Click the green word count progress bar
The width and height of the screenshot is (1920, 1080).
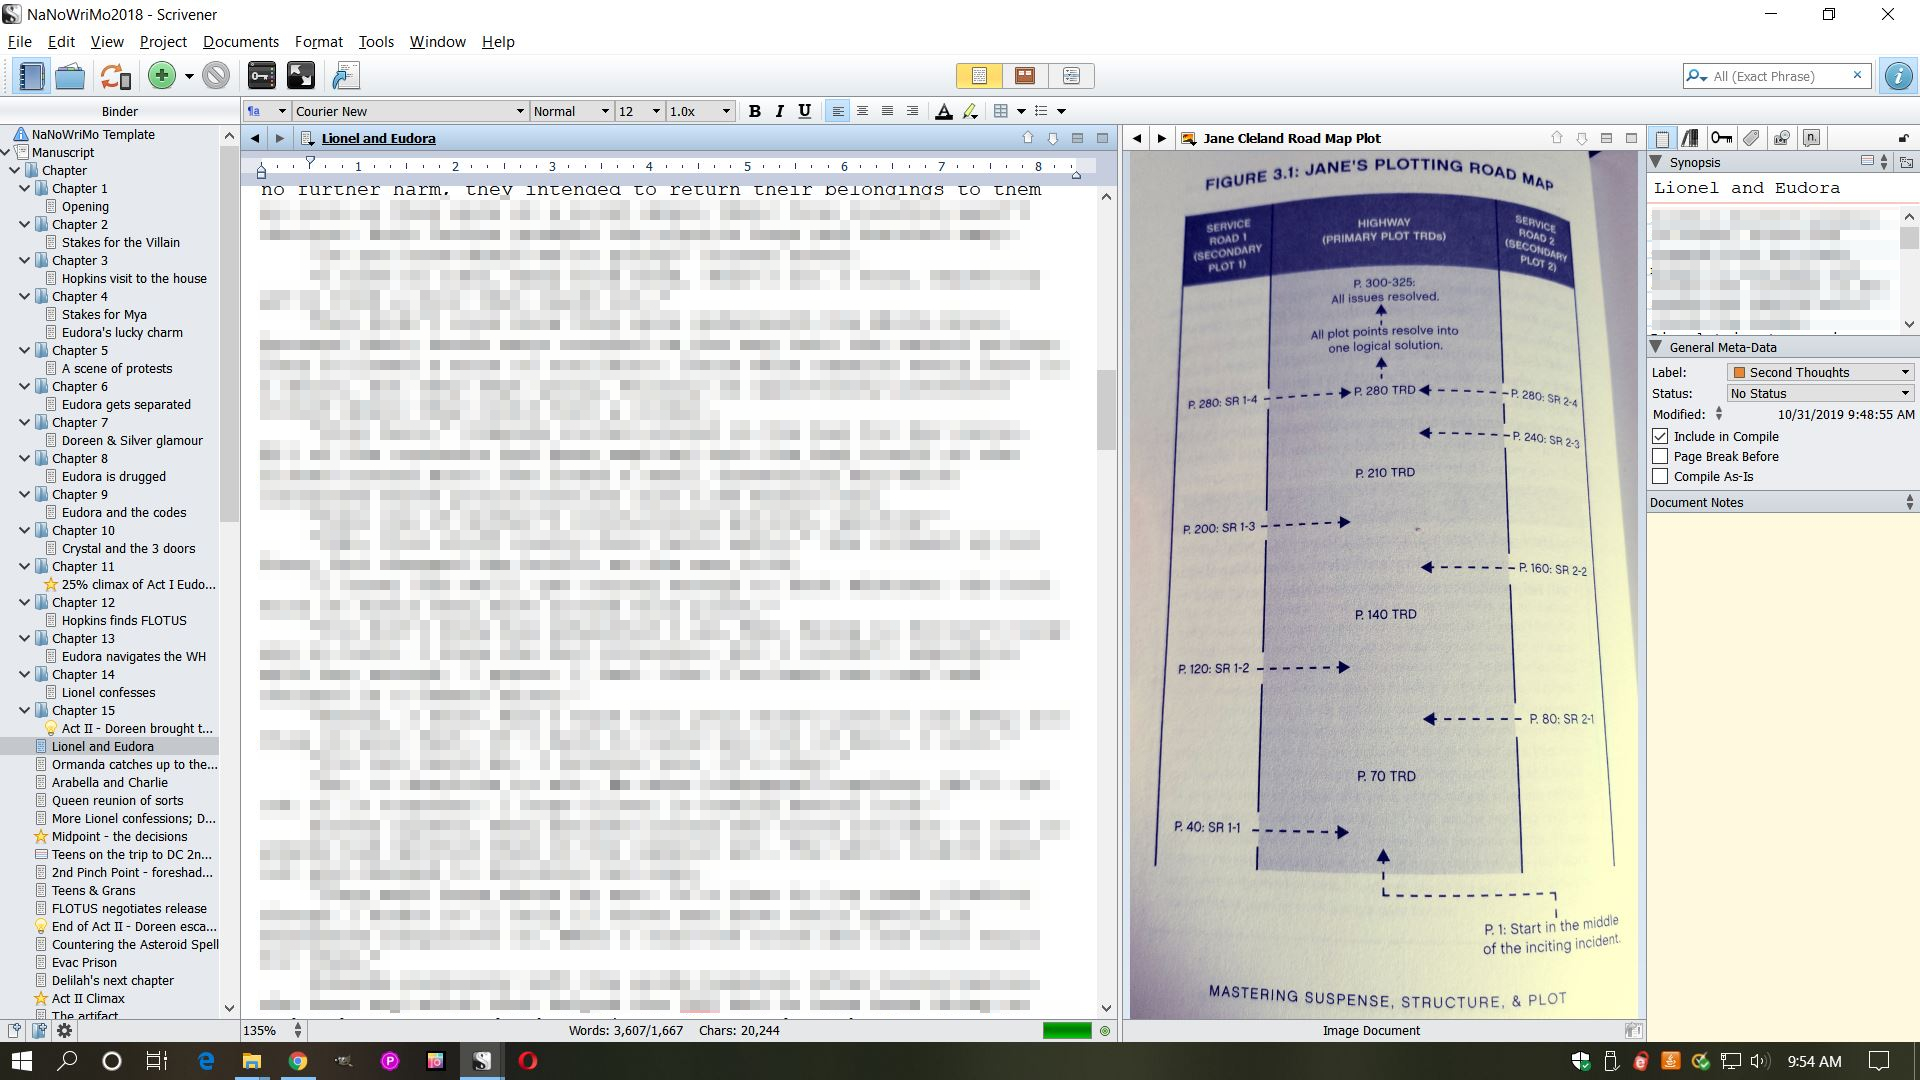coord(1067,1030)
